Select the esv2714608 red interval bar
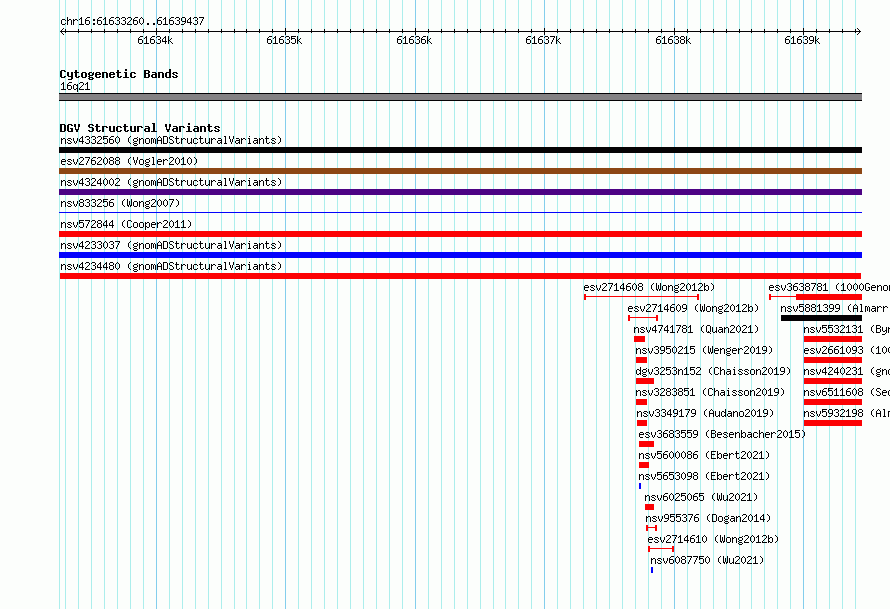The height and width of the screenshot is (609, 890). click(641, 297)
